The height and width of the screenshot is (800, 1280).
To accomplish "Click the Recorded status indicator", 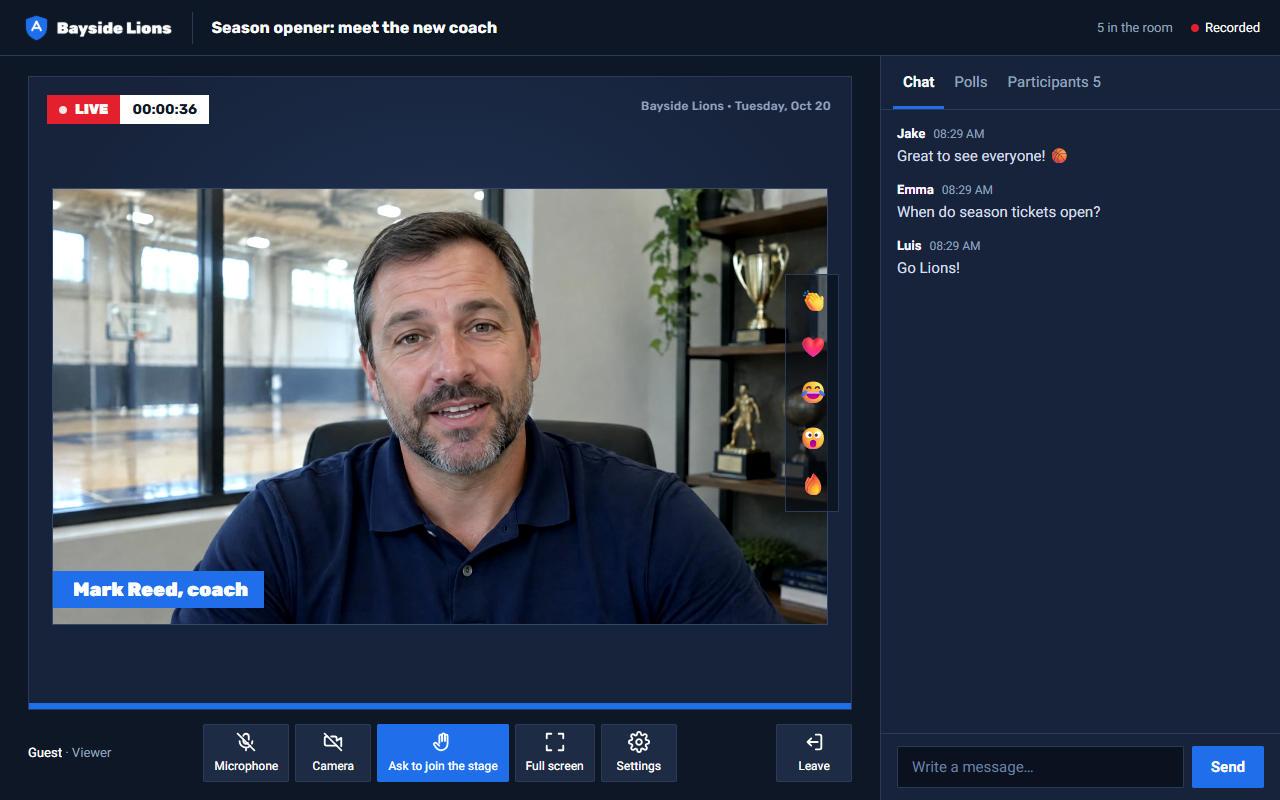I will pos(1225,28).
